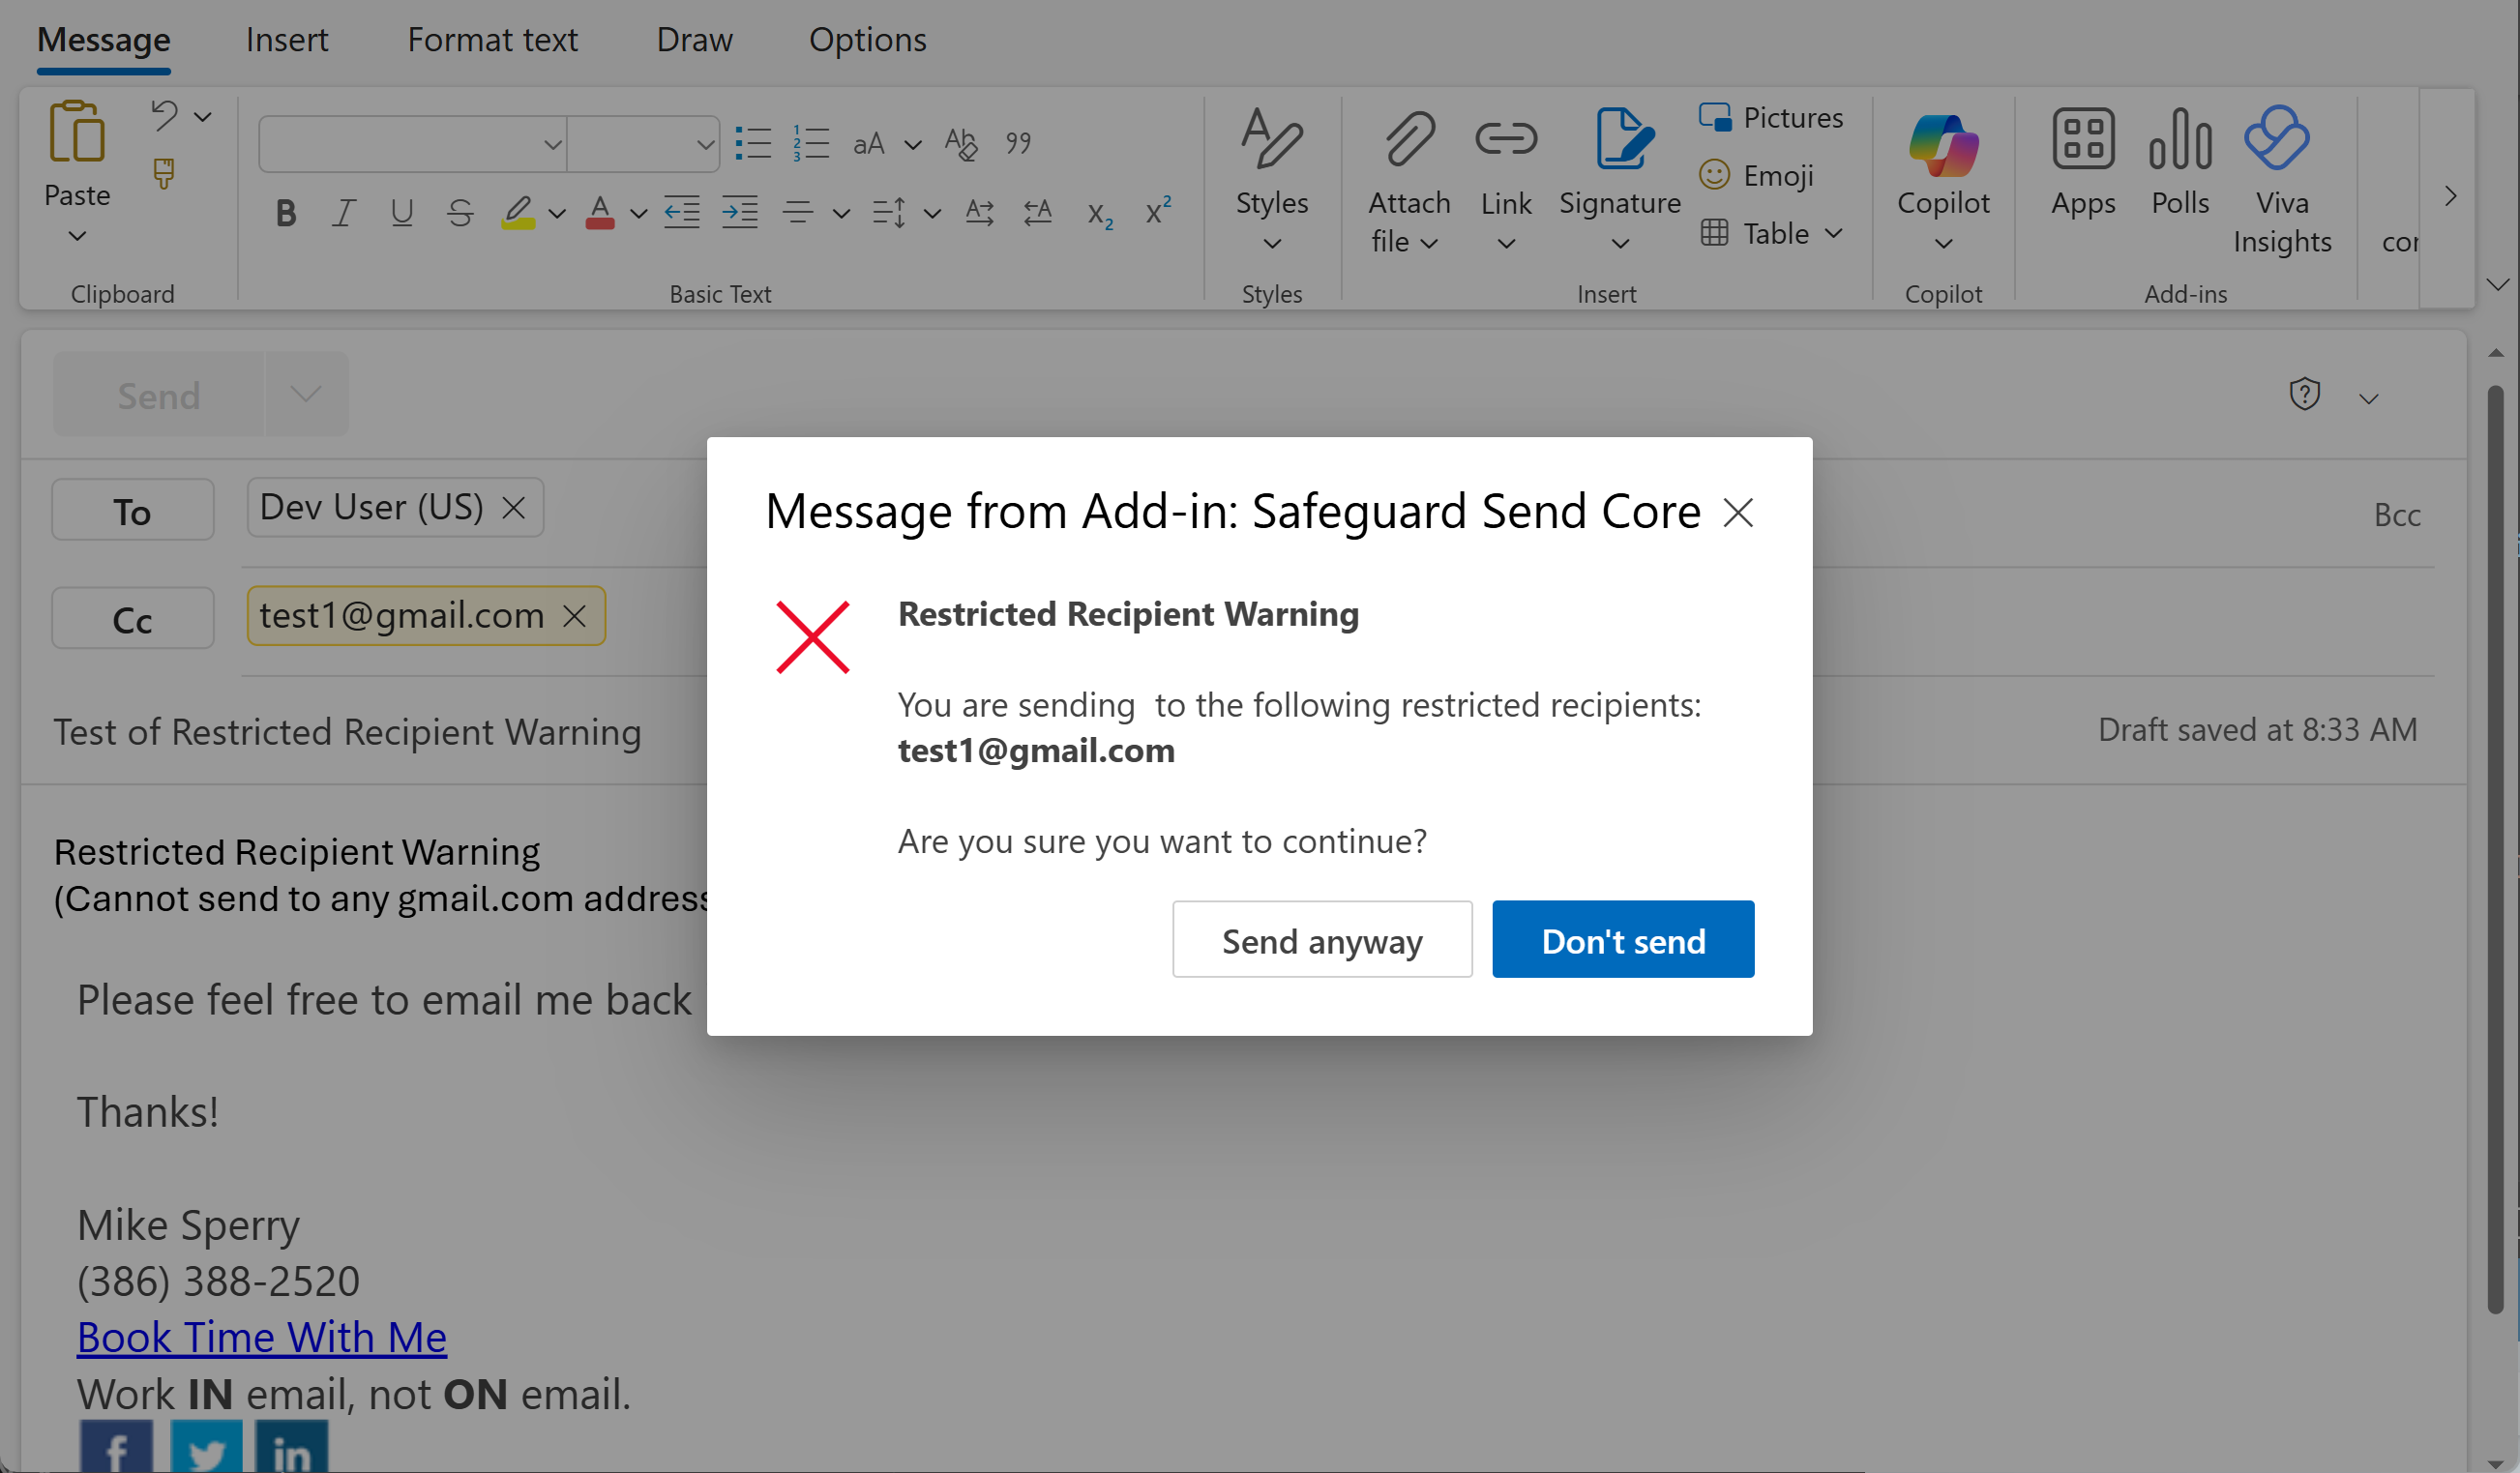The height and width of the screenshot is (1473, 2520).
Task: Increase the paragraph indent
Action: tap(740, 213)
